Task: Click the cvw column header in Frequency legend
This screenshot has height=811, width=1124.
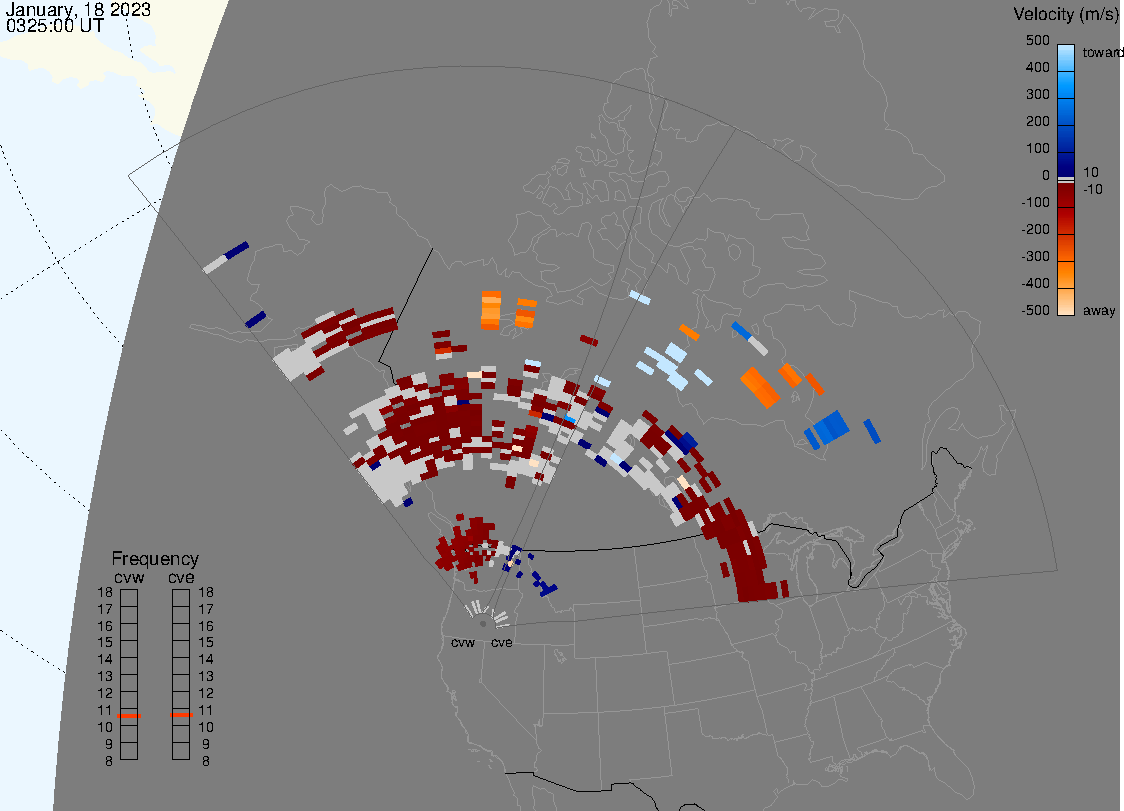Action: click(x=129, y=576)
